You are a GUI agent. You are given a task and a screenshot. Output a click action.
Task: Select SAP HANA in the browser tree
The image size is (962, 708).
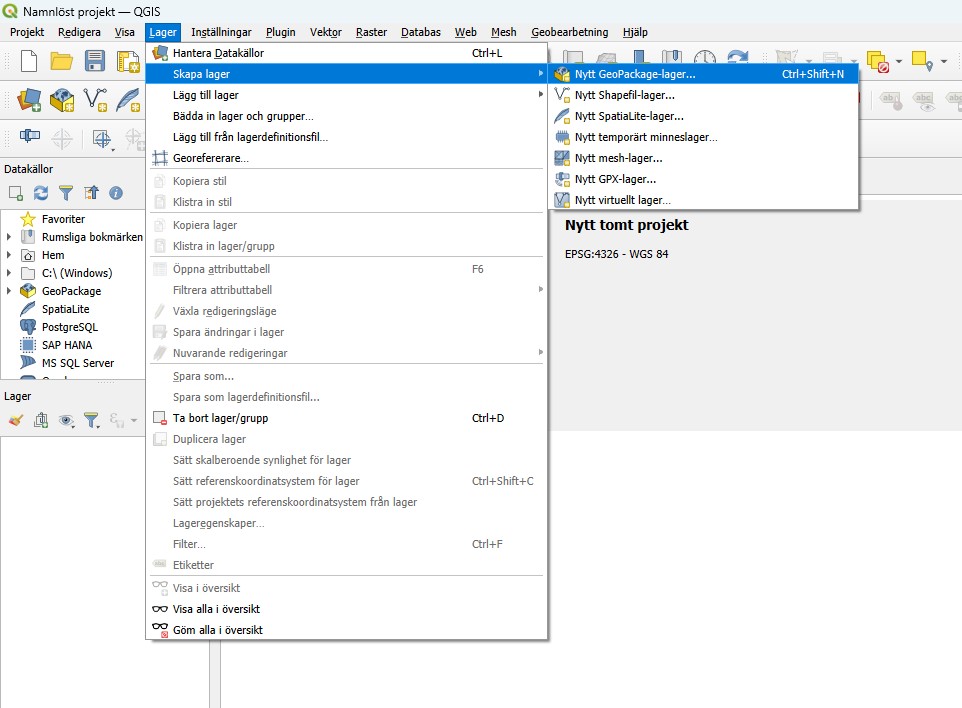[x=67, y=345]
